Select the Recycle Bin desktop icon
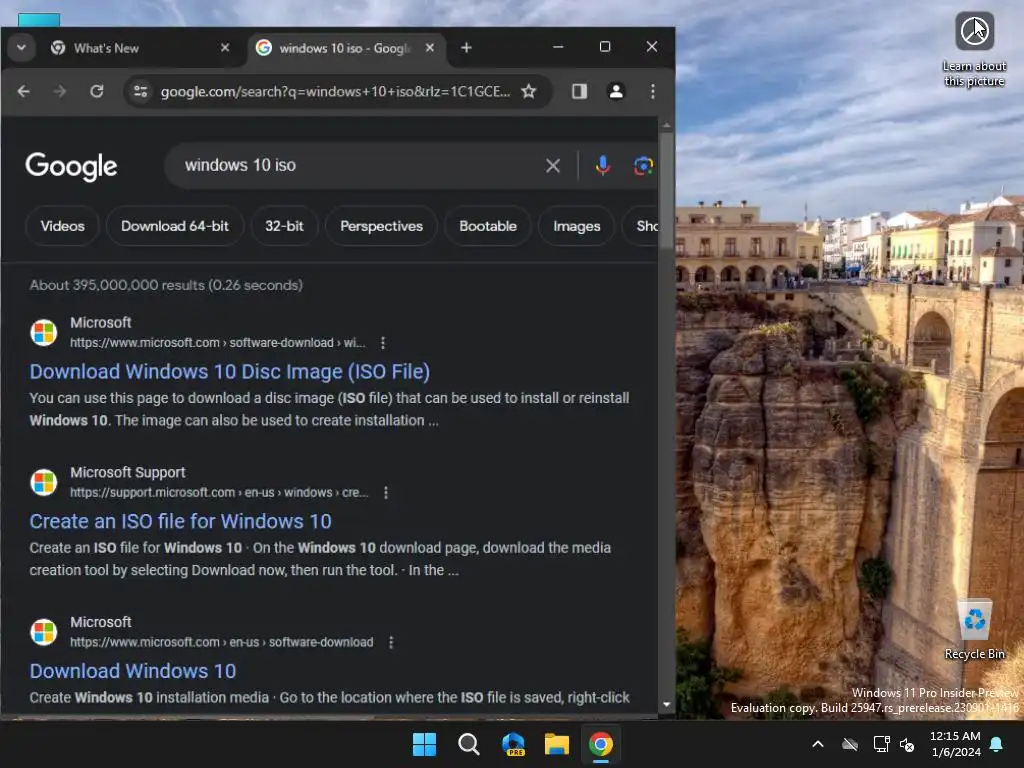The width and height of the screenshot is (1024, 768). 974,630
